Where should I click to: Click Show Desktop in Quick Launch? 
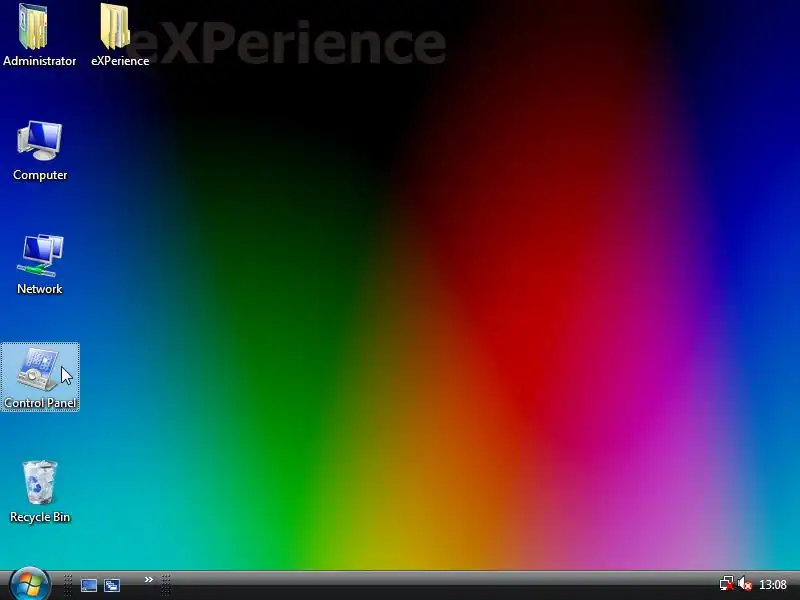tap(89, 585)
